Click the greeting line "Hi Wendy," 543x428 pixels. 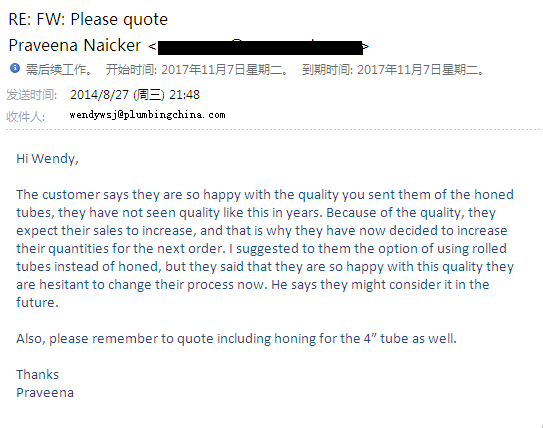(x=47, y=159)
